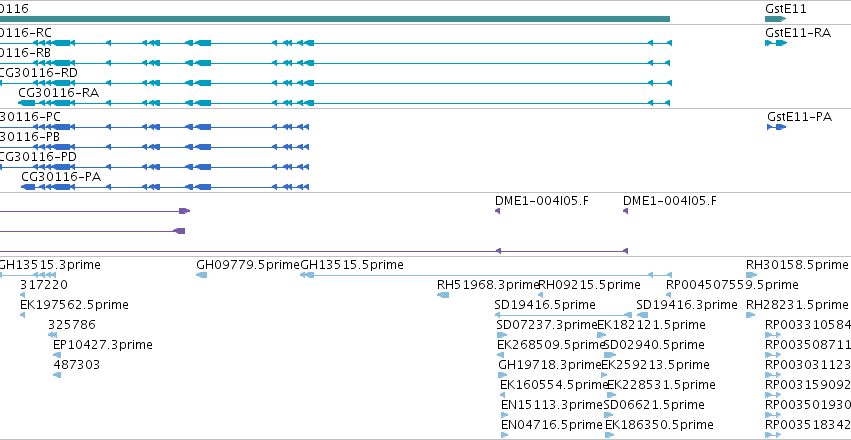Click the EK197562.5prime label
Image resolution: width=851 pixels, height=440 pixels.
point(74,305)
